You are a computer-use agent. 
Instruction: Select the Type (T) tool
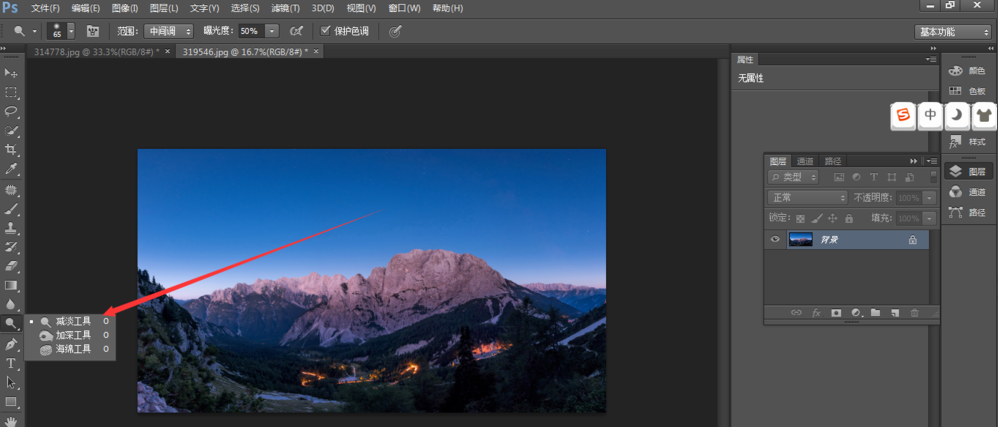11,363
